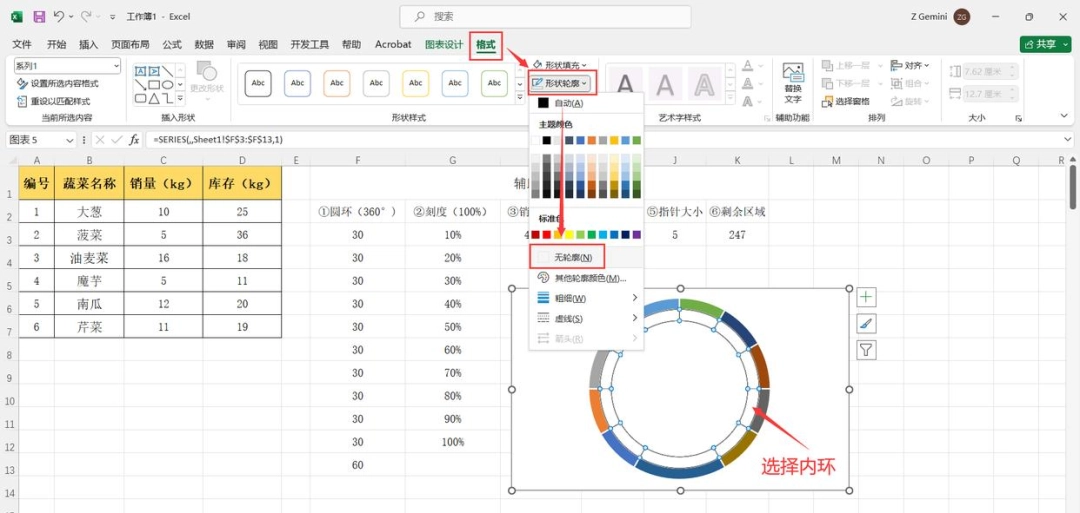Viewport: 1080px width, 513px height.
Task: Switch to the Format (格式) tab
Action: [486, 45]
